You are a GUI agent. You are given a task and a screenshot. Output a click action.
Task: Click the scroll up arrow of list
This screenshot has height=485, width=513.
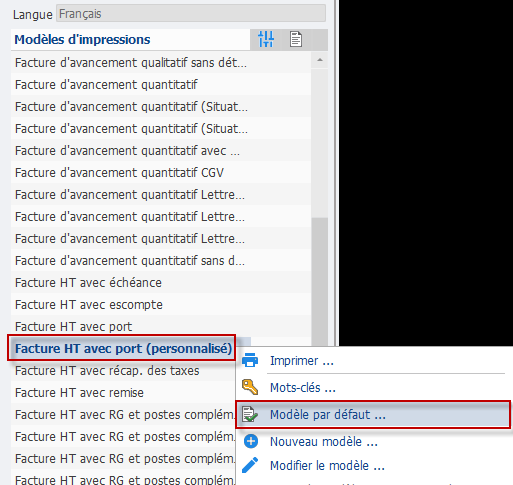[320, 60]
